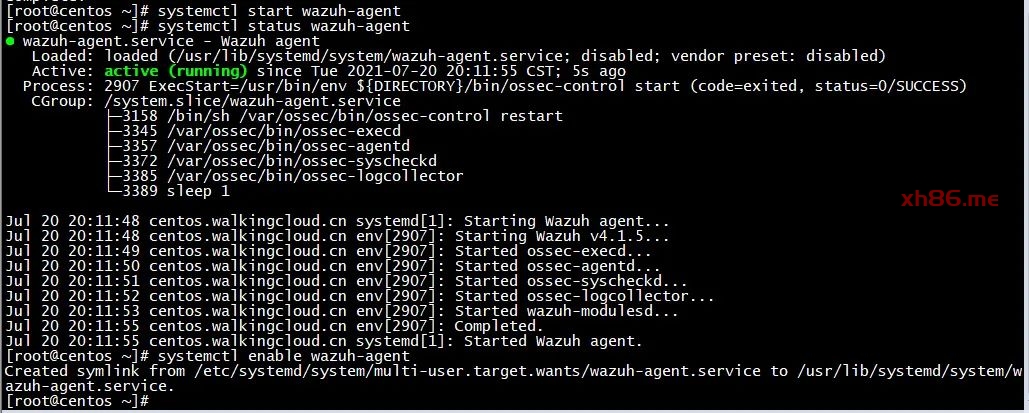The image size is (1029, 413).
Task: Select the ossec-execd process entry 3345
Action: pos(260,131)
